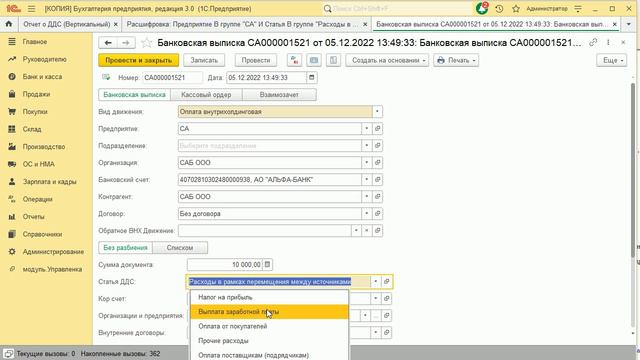
Task: Click the report icon before Создать на основании
Action: click(333, 60)
